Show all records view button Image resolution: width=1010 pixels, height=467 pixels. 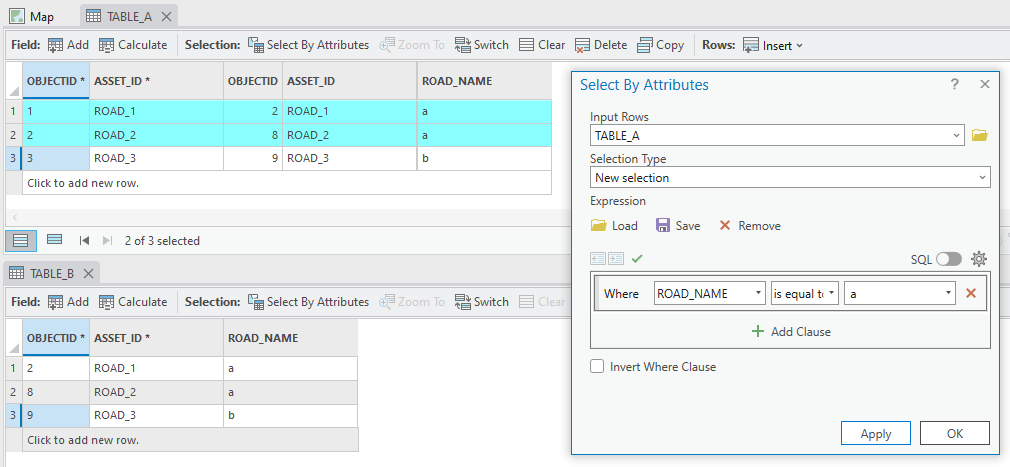tap(21, 240)
